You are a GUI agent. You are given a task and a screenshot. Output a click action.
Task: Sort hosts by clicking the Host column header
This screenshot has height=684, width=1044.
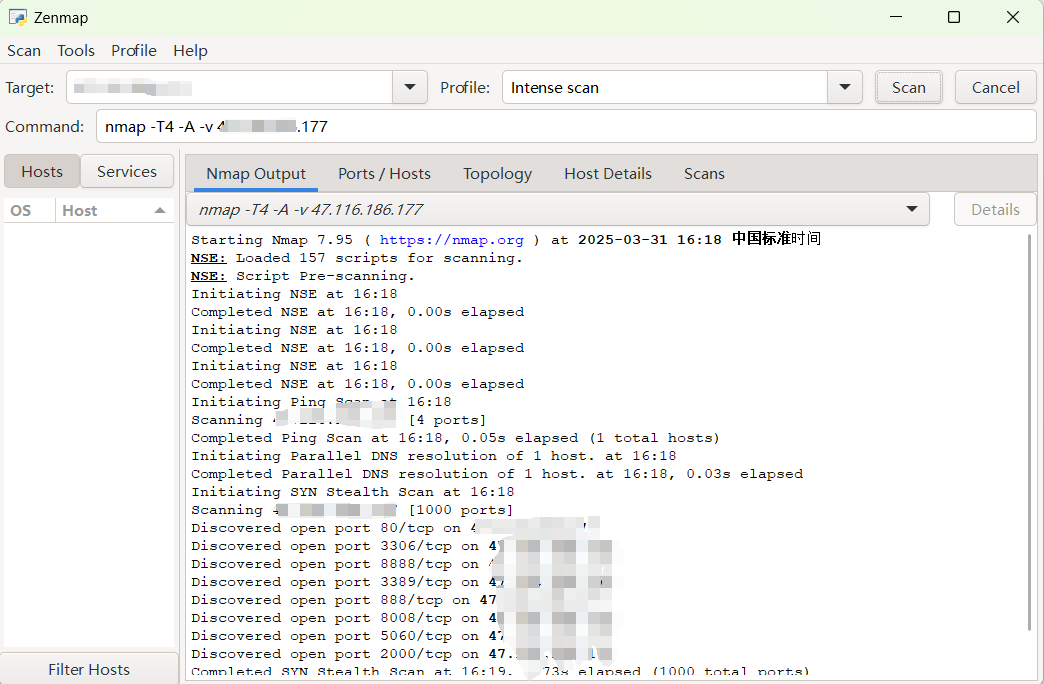78,210
